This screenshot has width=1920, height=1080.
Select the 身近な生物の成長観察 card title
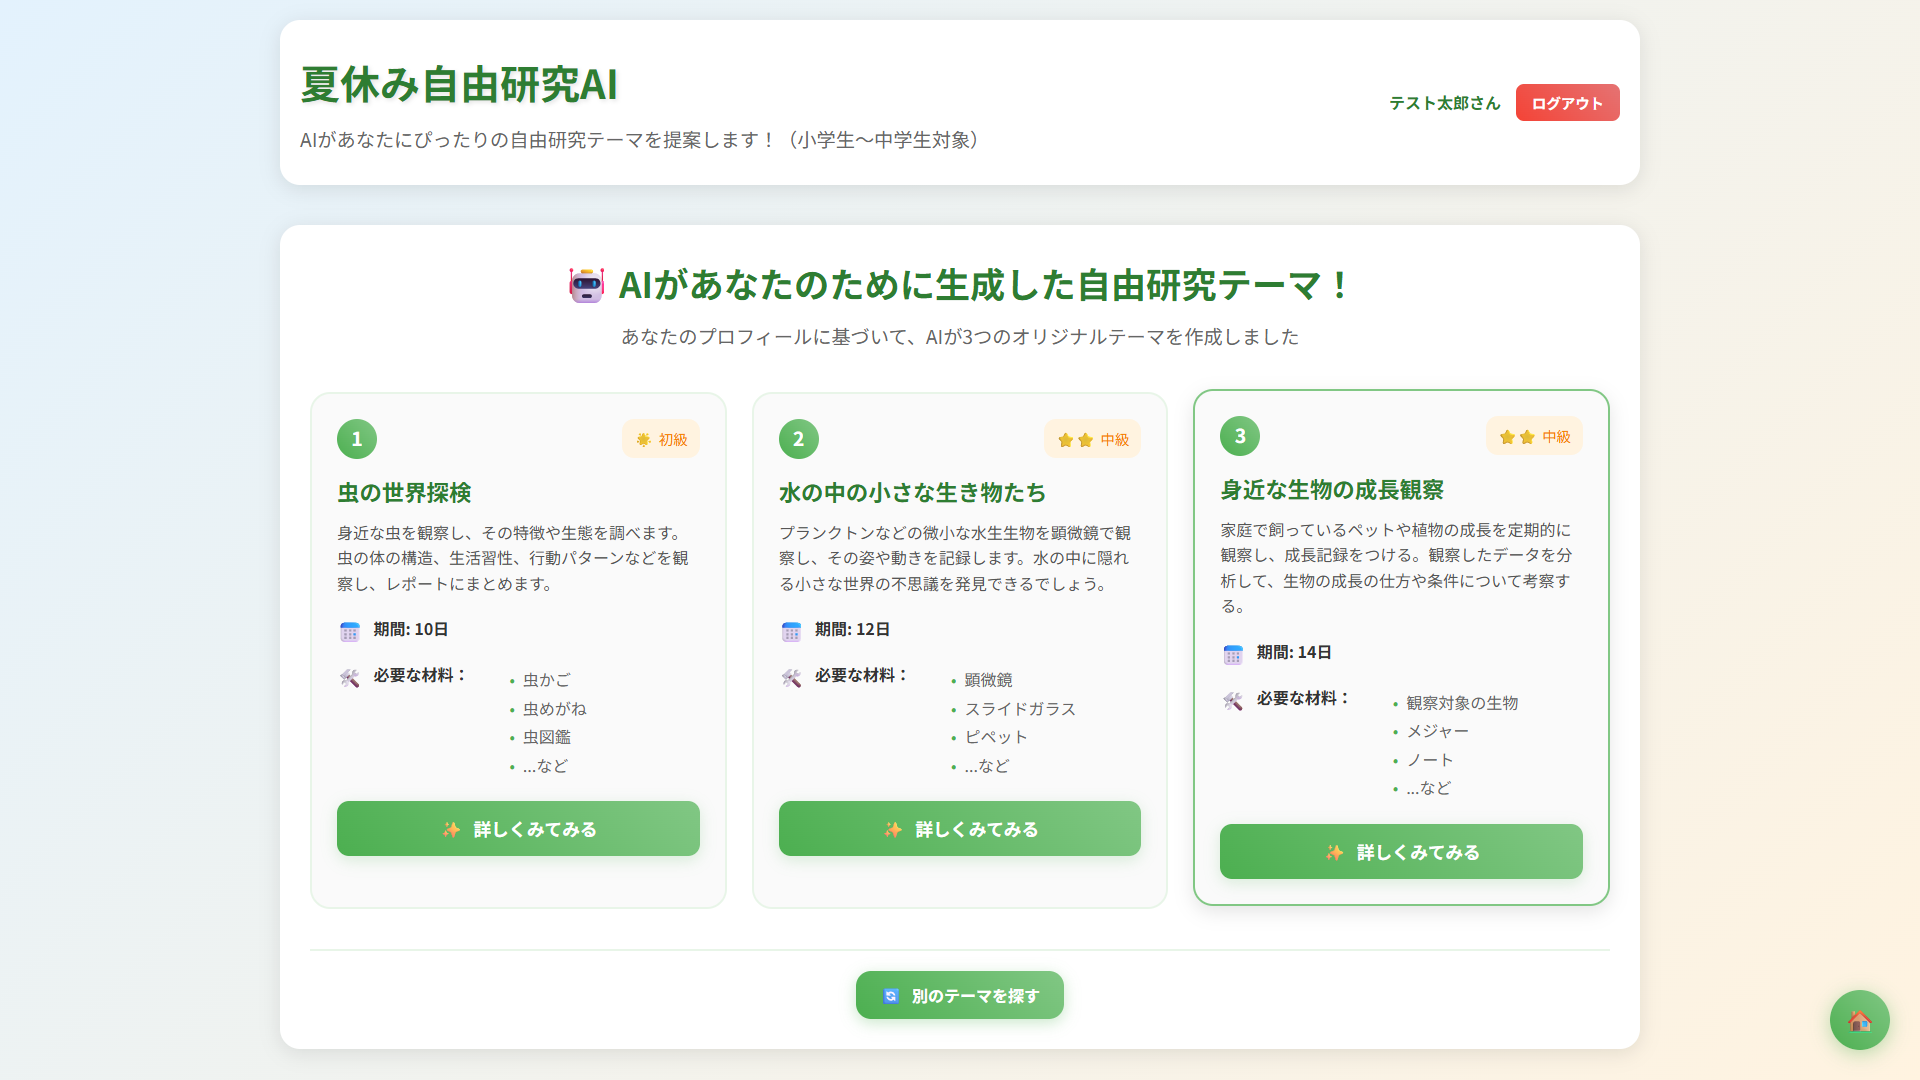pyautogui.click(x=1332, y=489)
